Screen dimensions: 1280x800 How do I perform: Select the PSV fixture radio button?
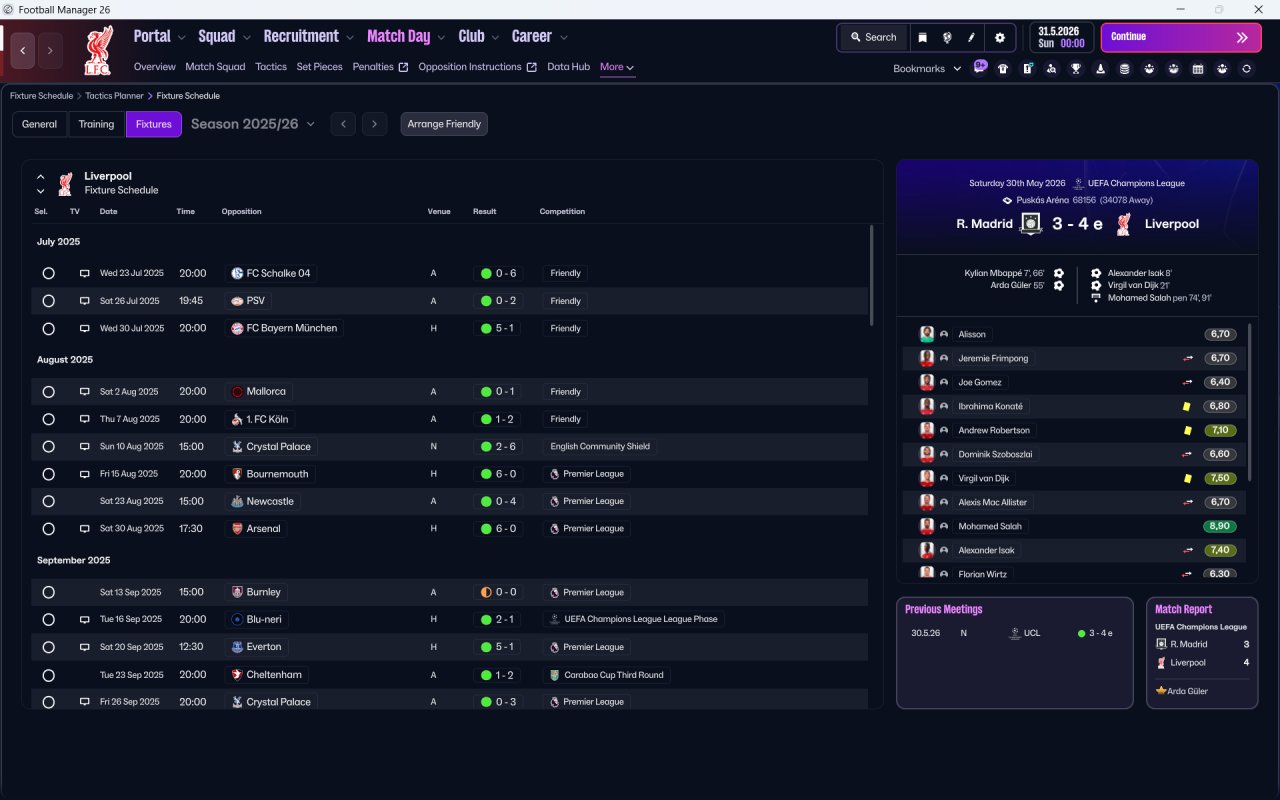48,301
